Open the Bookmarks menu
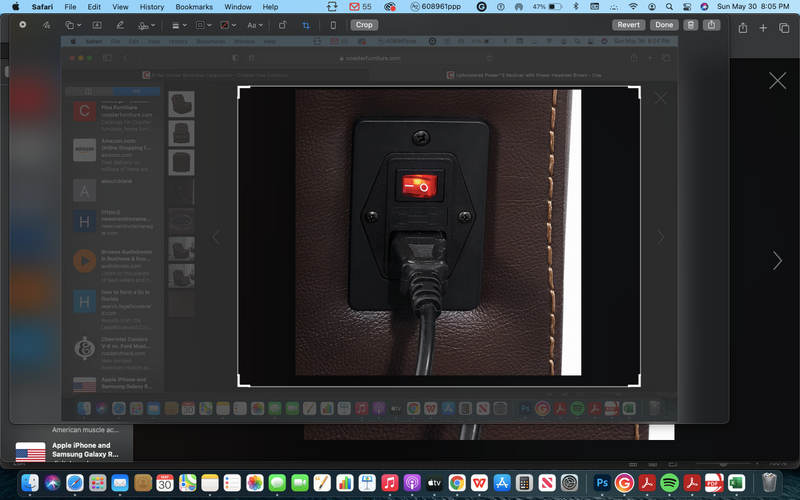 pyautogui.click(x=194, y=7)
